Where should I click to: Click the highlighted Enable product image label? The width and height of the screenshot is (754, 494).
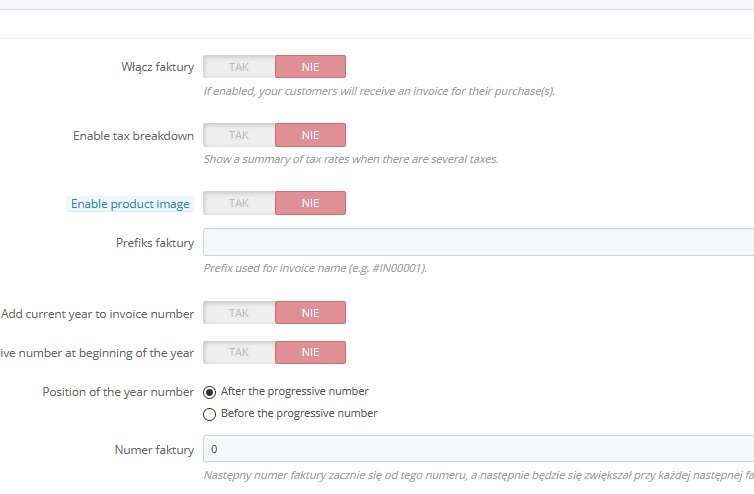pos(129,204)
